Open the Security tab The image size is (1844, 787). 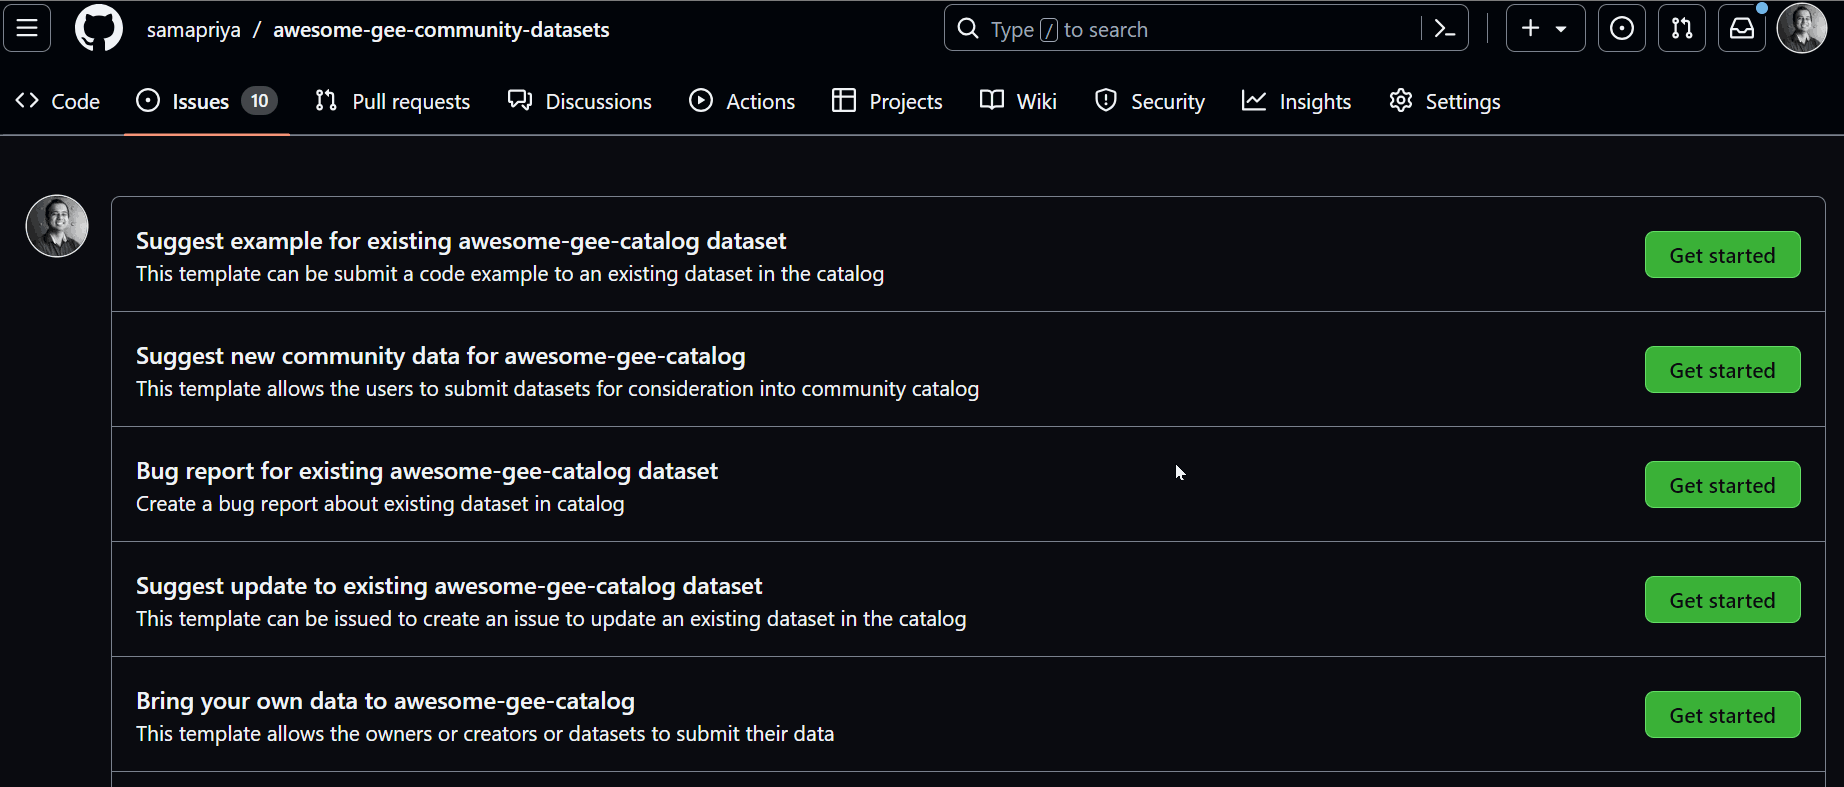[x=1149, y=101]
